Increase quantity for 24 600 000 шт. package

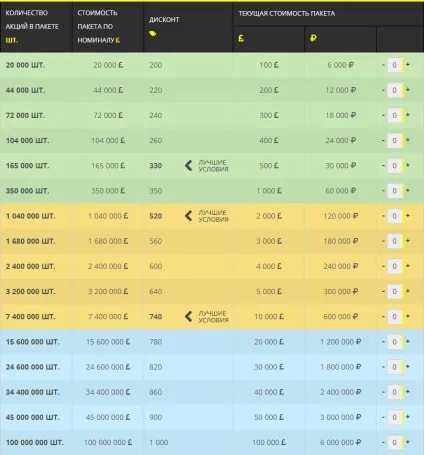coord(408,367)
